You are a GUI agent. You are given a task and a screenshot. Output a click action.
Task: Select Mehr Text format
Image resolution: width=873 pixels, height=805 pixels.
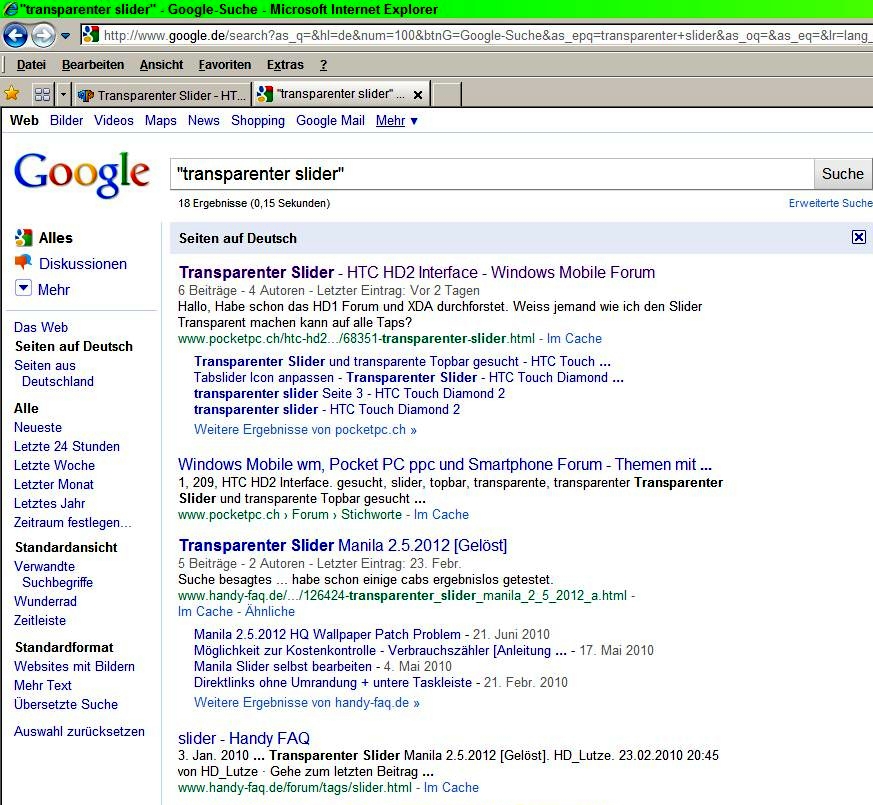click(x=43, y=685)
